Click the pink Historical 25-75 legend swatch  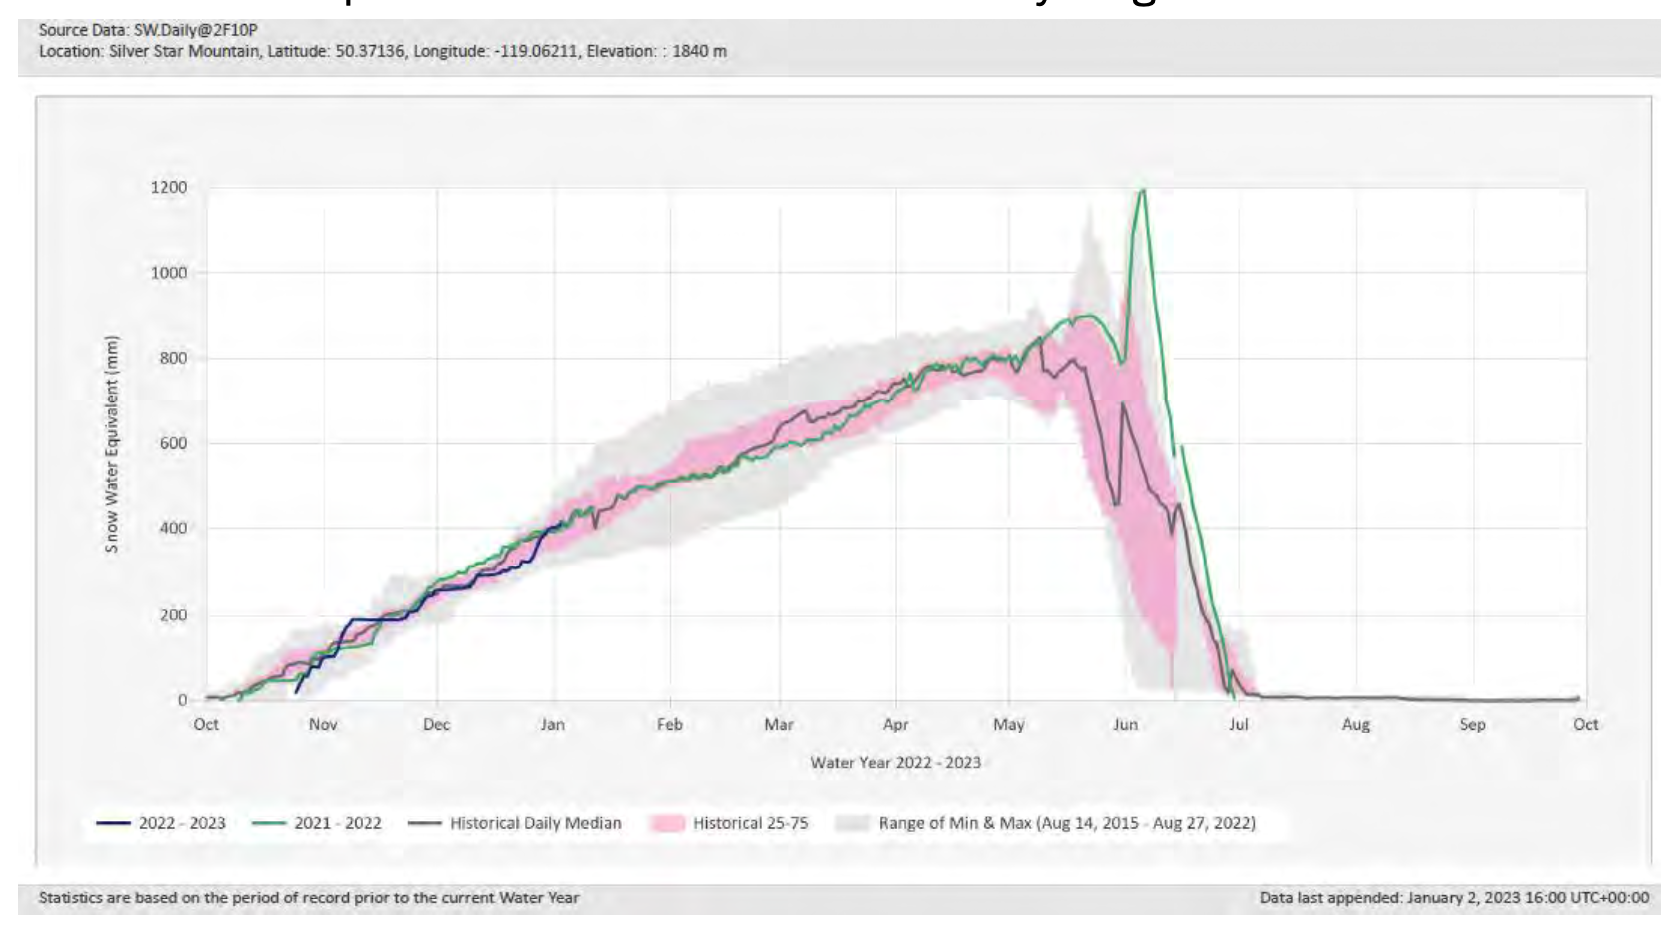tap(666, 823)
